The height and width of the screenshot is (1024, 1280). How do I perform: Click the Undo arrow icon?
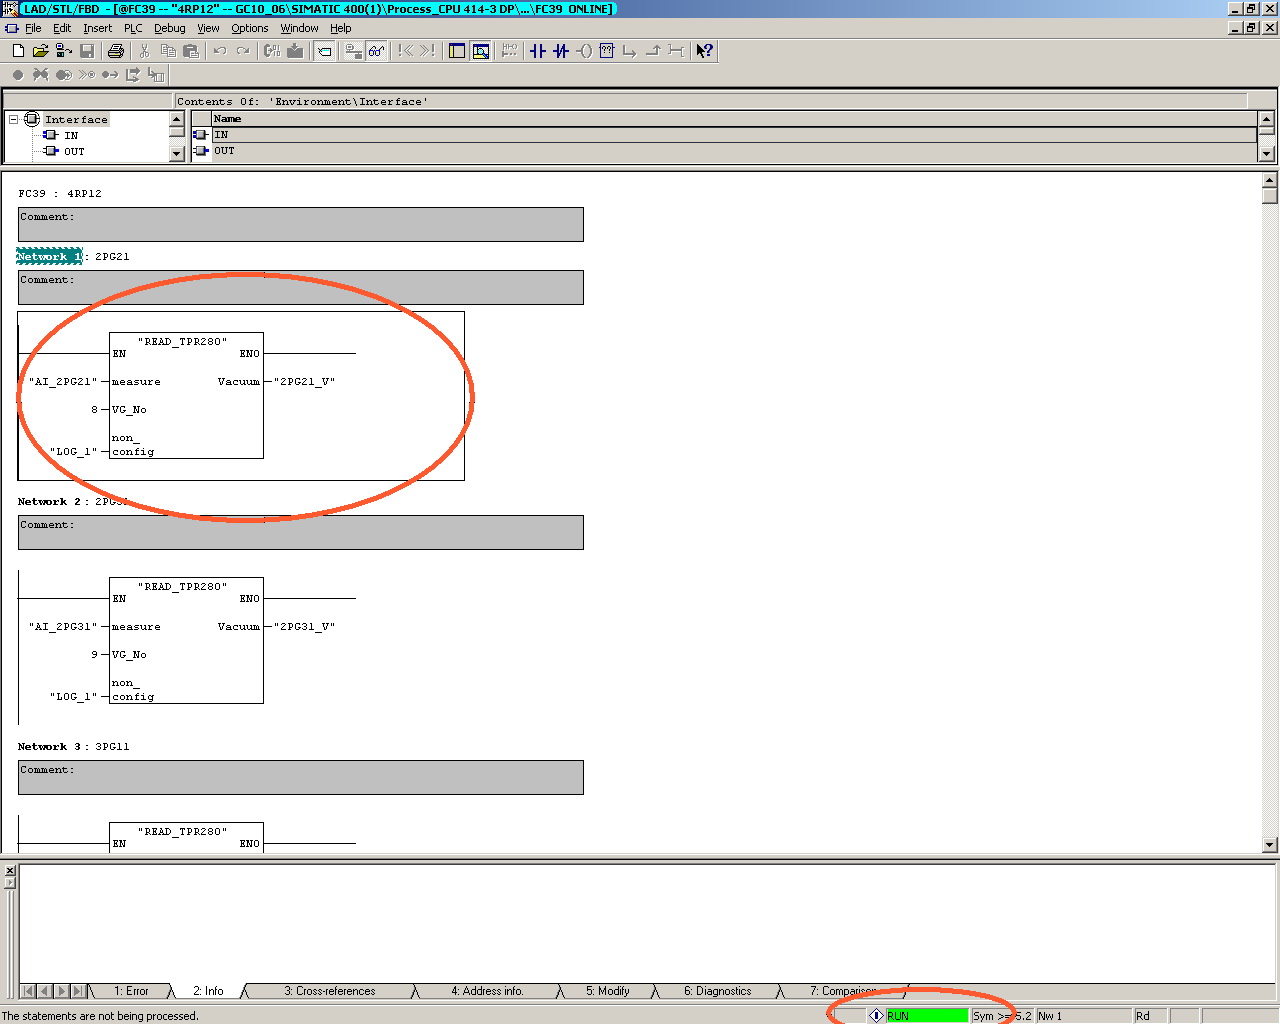click(220, 51)
